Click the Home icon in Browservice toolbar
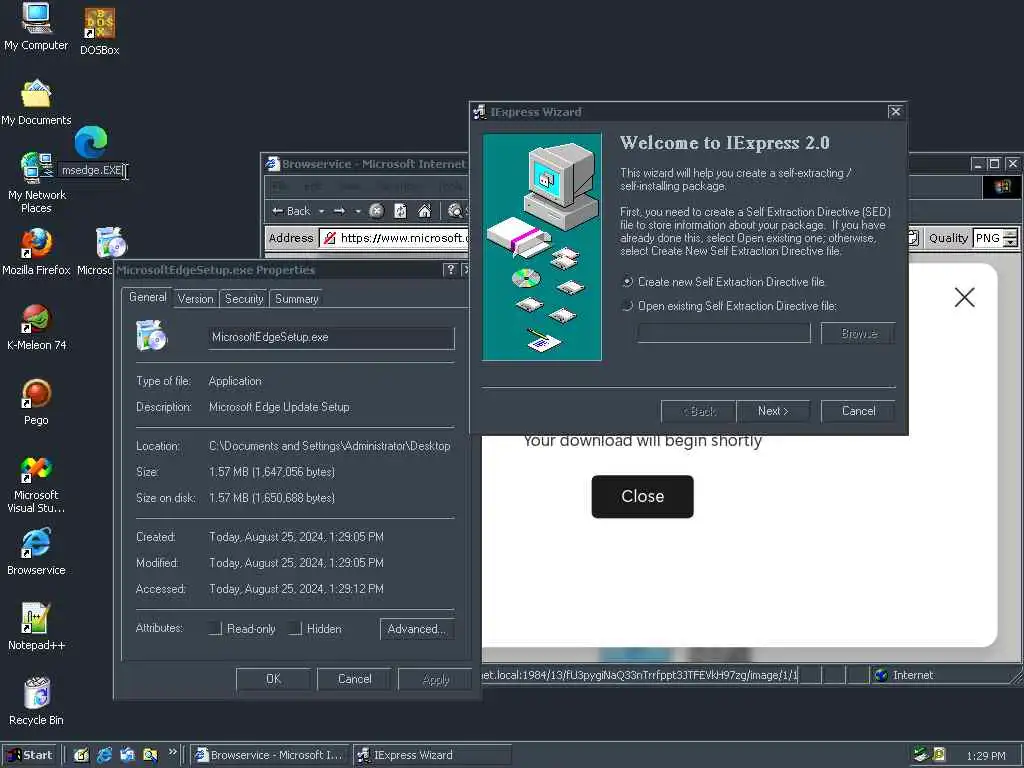This screenshot has height=768, width=1024. 424,210
